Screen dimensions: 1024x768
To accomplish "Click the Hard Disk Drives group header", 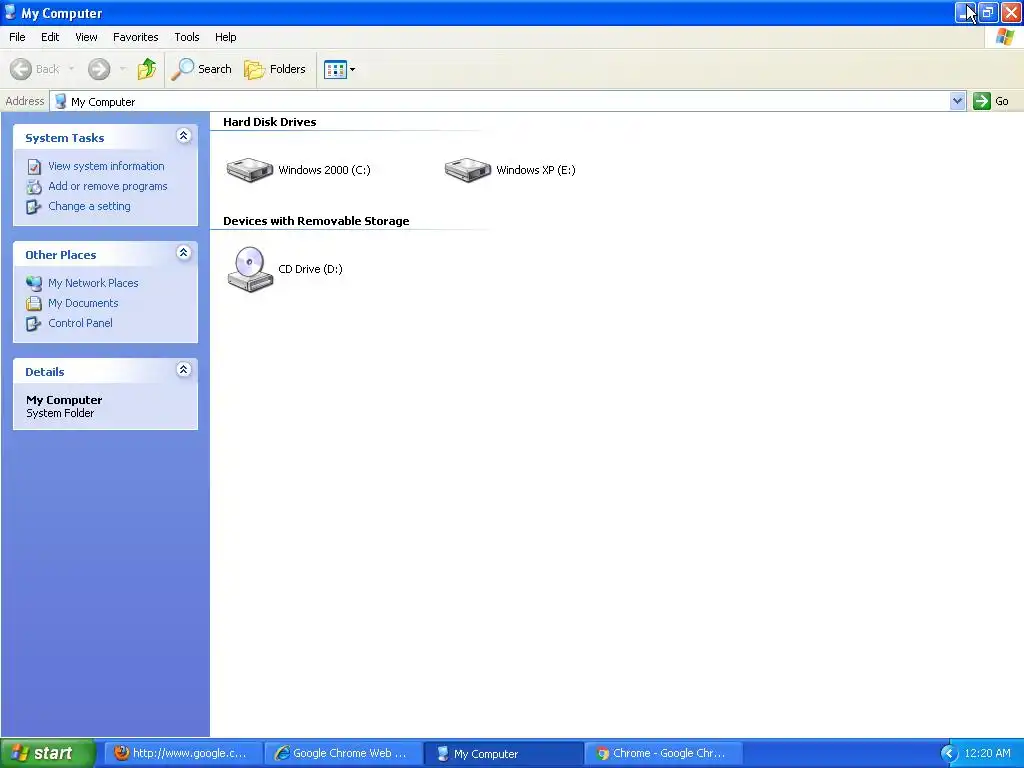I will (x=270, y=122).
